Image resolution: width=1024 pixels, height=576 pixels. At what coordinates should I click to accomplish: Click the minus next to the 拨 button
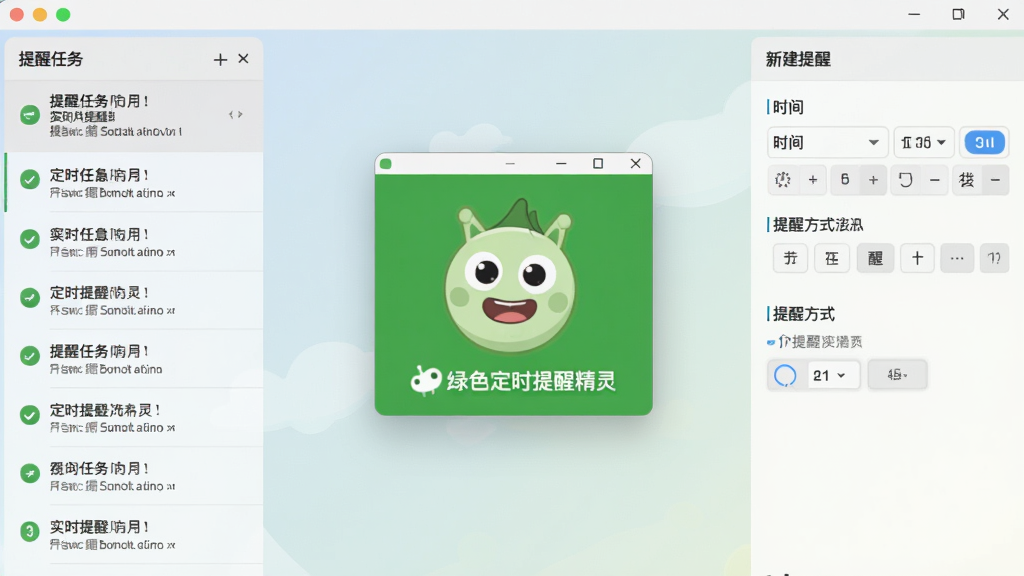(x=995, y=180)
